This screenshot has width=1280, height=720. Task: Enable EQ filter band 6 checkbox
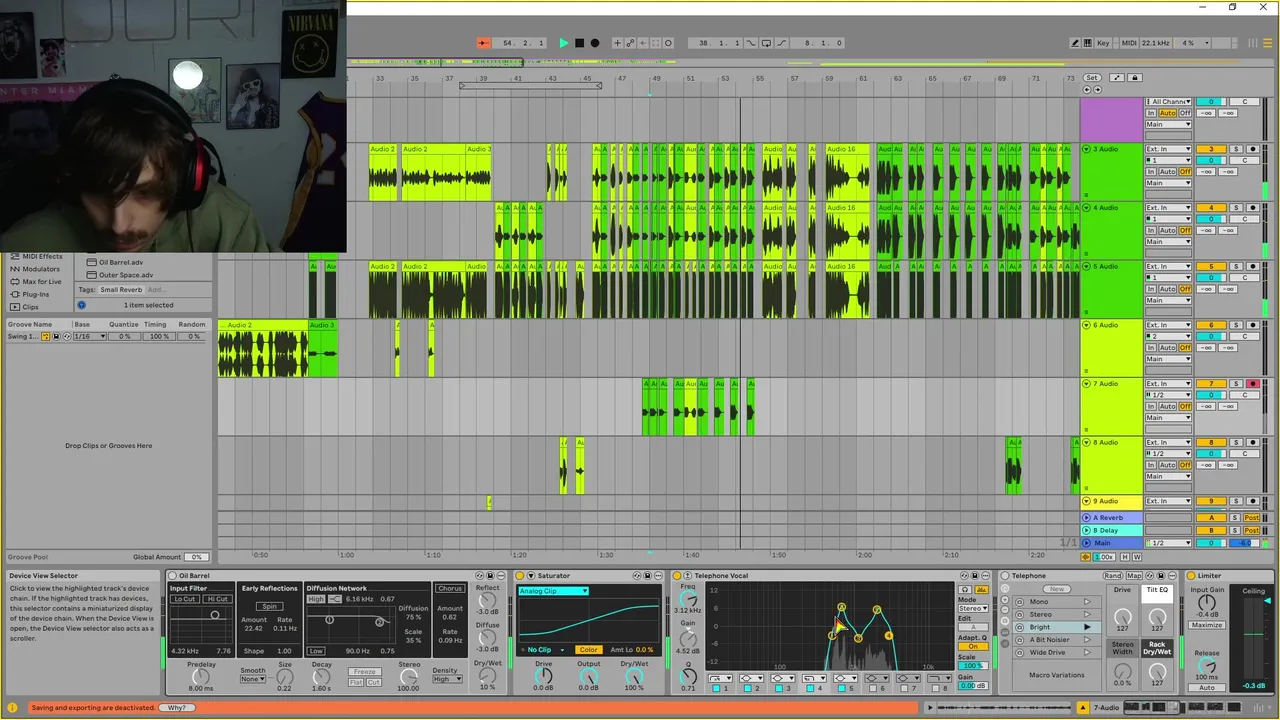click(x=872, y=688)
